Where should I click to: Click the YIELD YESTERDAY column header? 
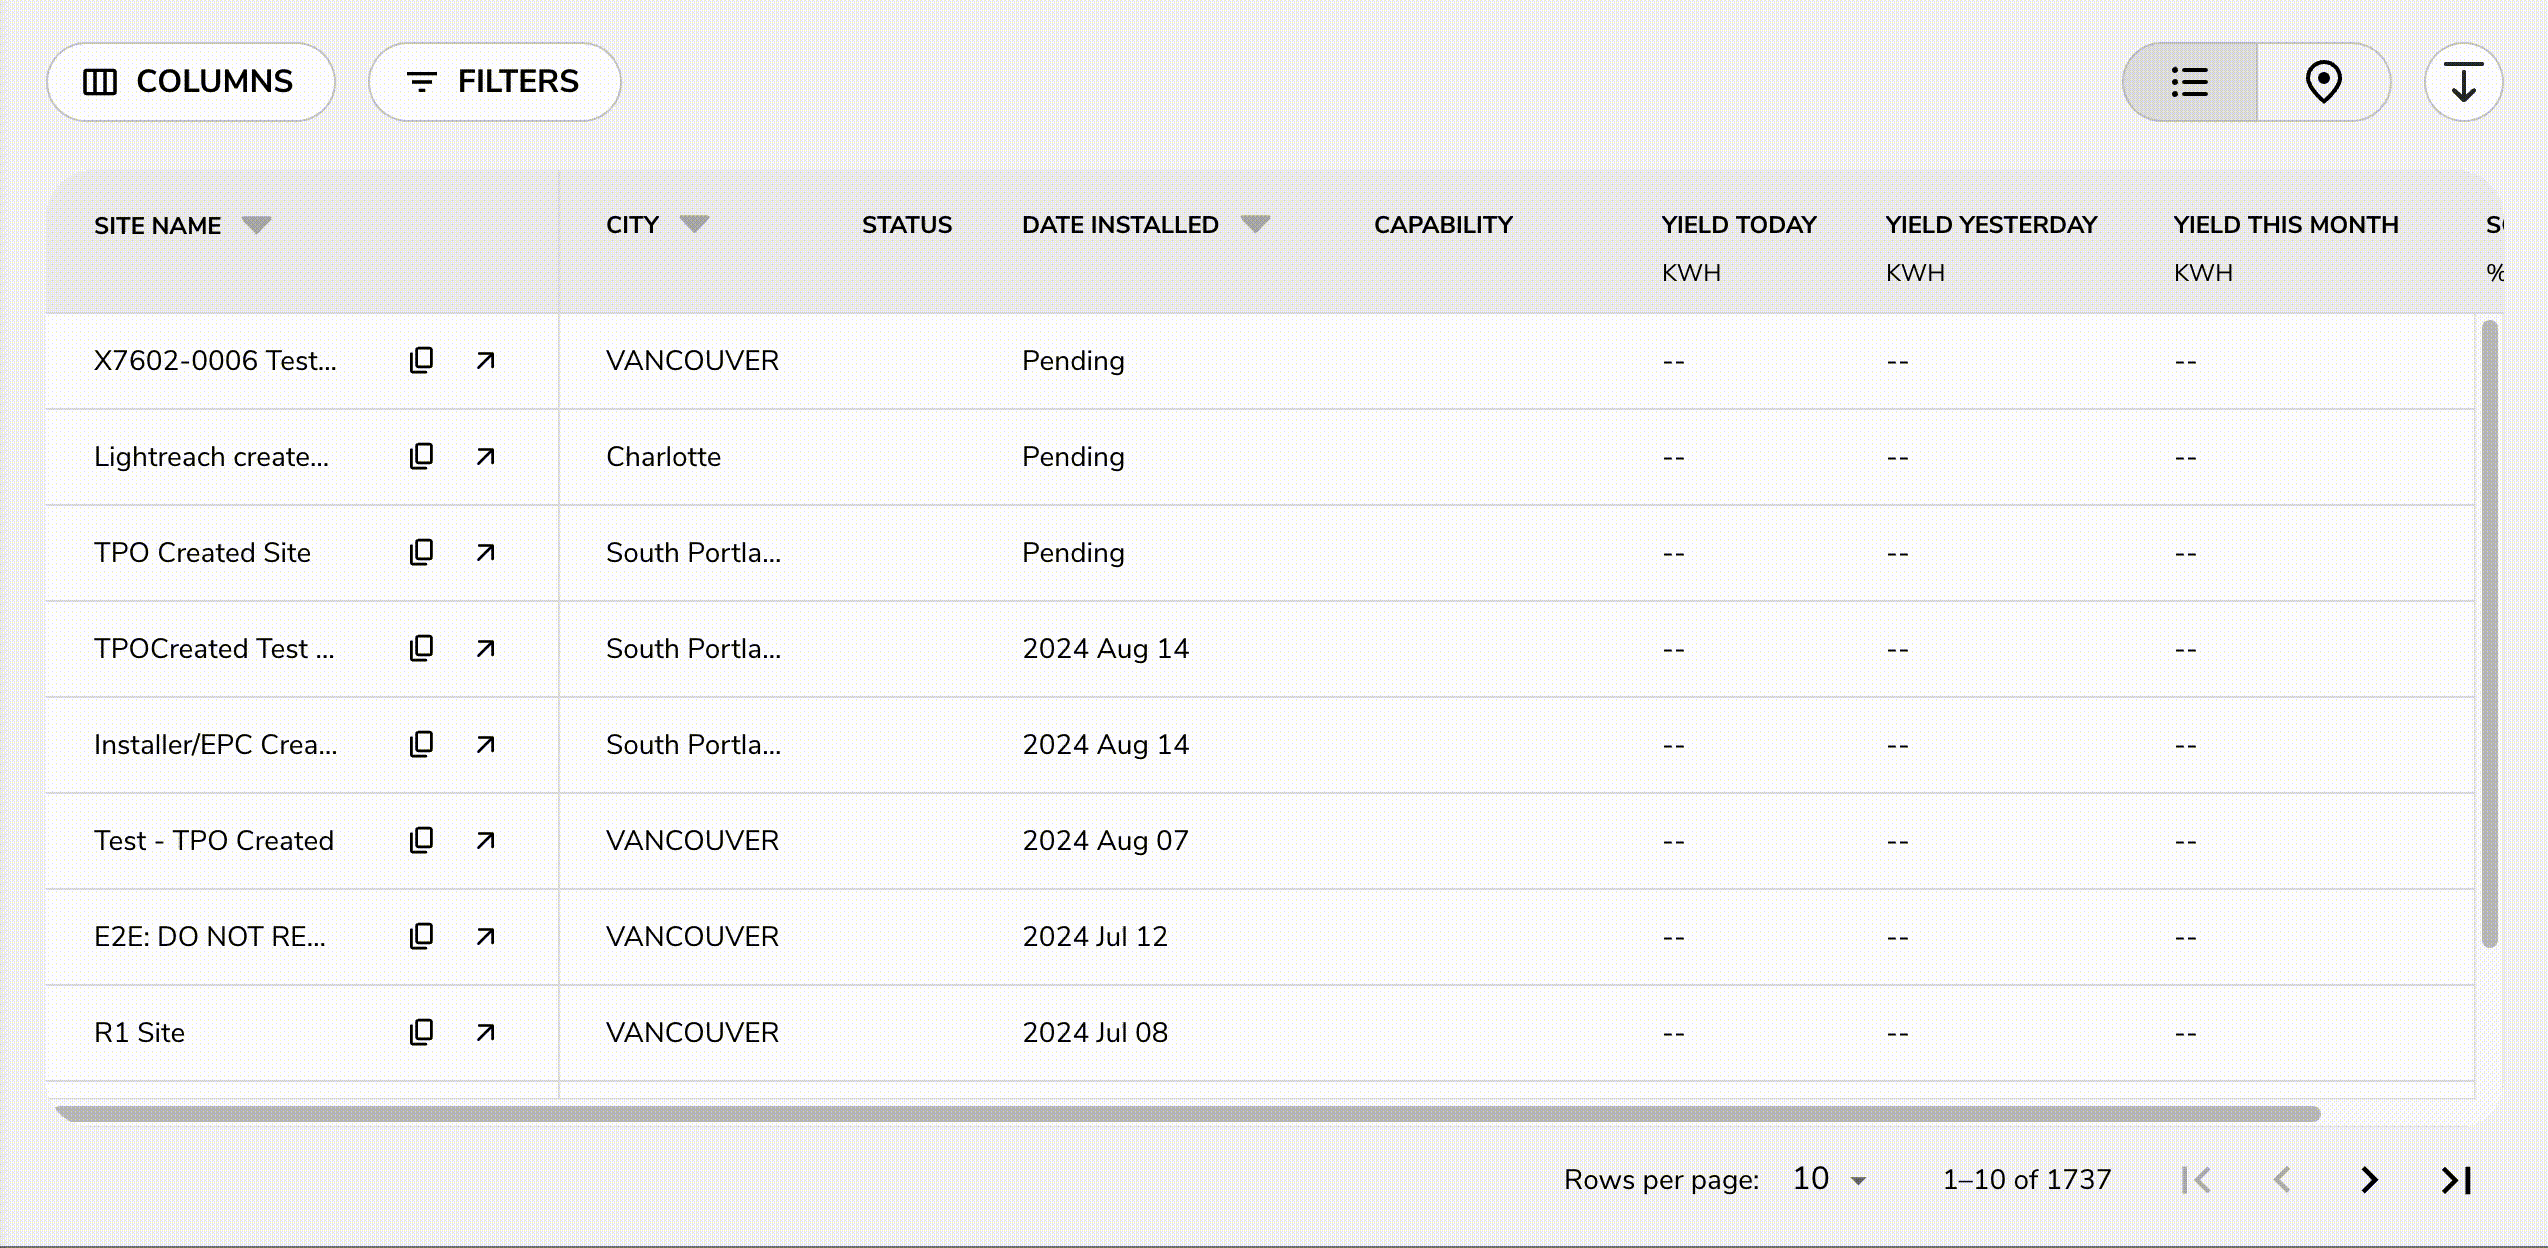tap(1991, 225)
